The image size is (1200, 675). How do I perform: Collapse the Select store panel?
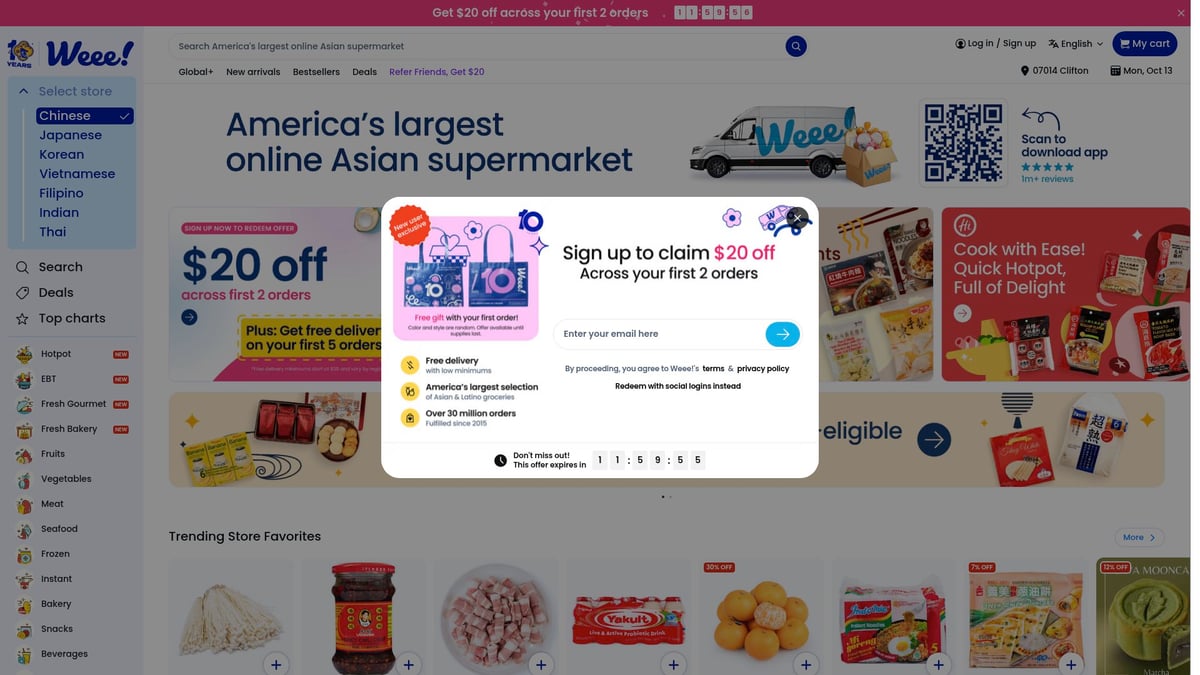pyautogui.click(x=24, y=91)
